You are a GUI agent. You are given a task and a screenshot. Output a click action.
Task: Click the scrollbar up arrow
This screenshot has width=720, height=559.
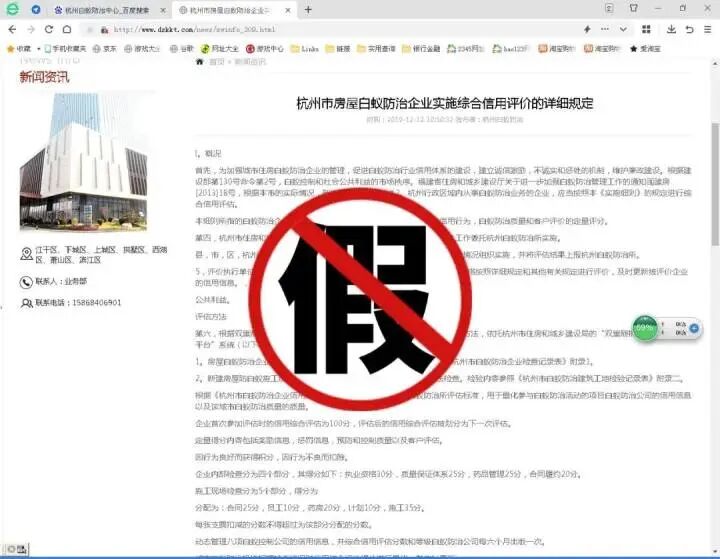[x=715, y=64]
